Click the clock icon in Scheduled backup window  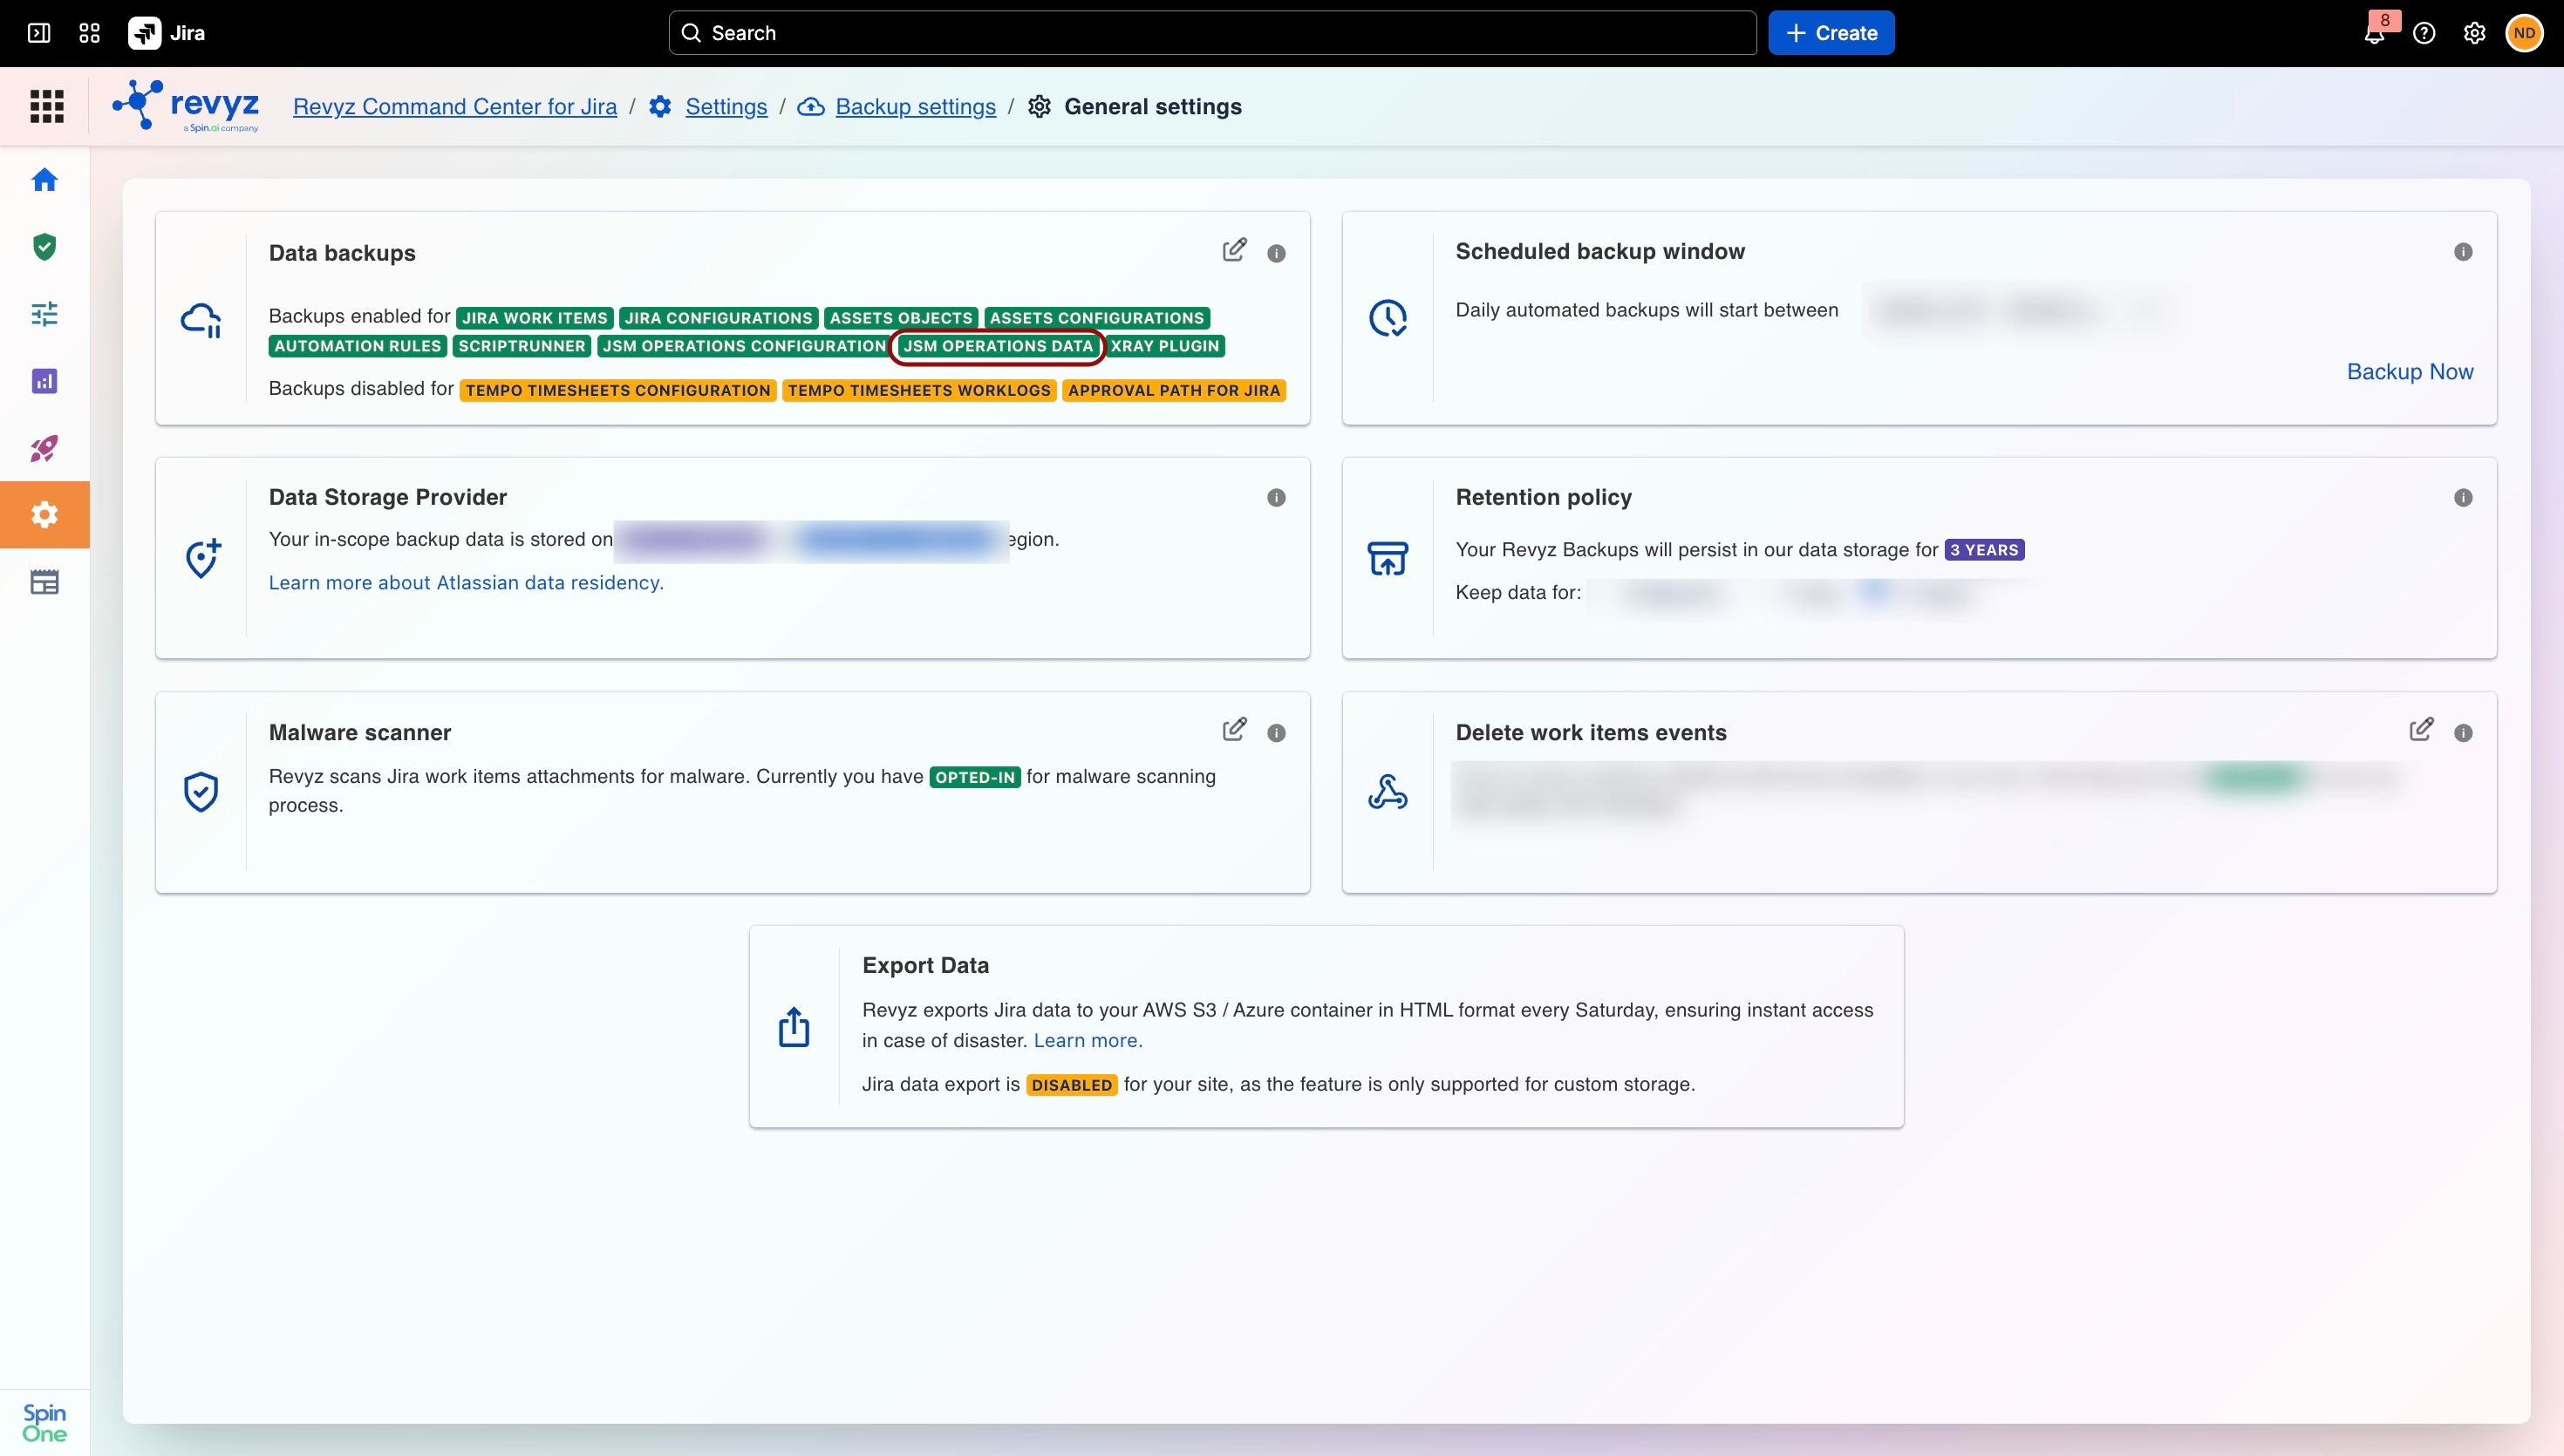[1388, 318]
